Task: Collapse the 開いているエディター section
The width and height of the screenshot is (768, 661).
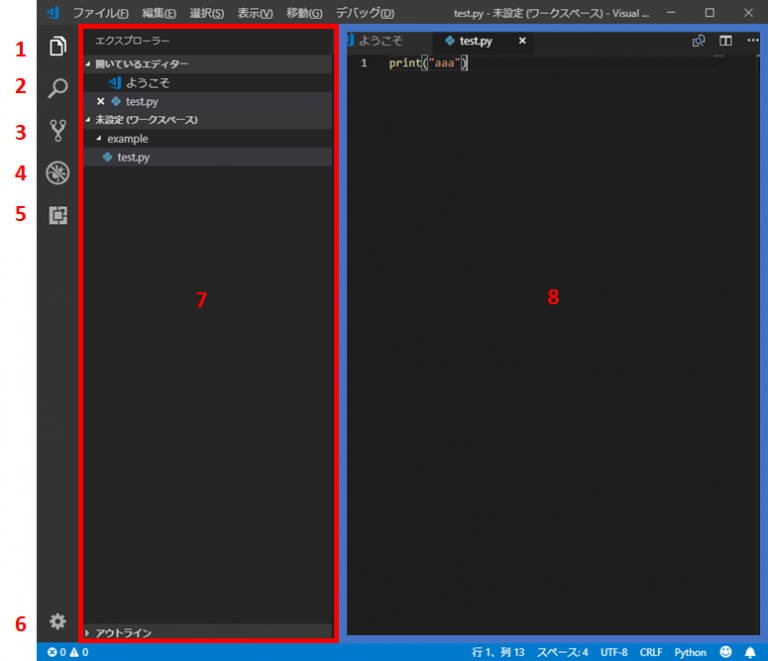Action: click(208, 64)
